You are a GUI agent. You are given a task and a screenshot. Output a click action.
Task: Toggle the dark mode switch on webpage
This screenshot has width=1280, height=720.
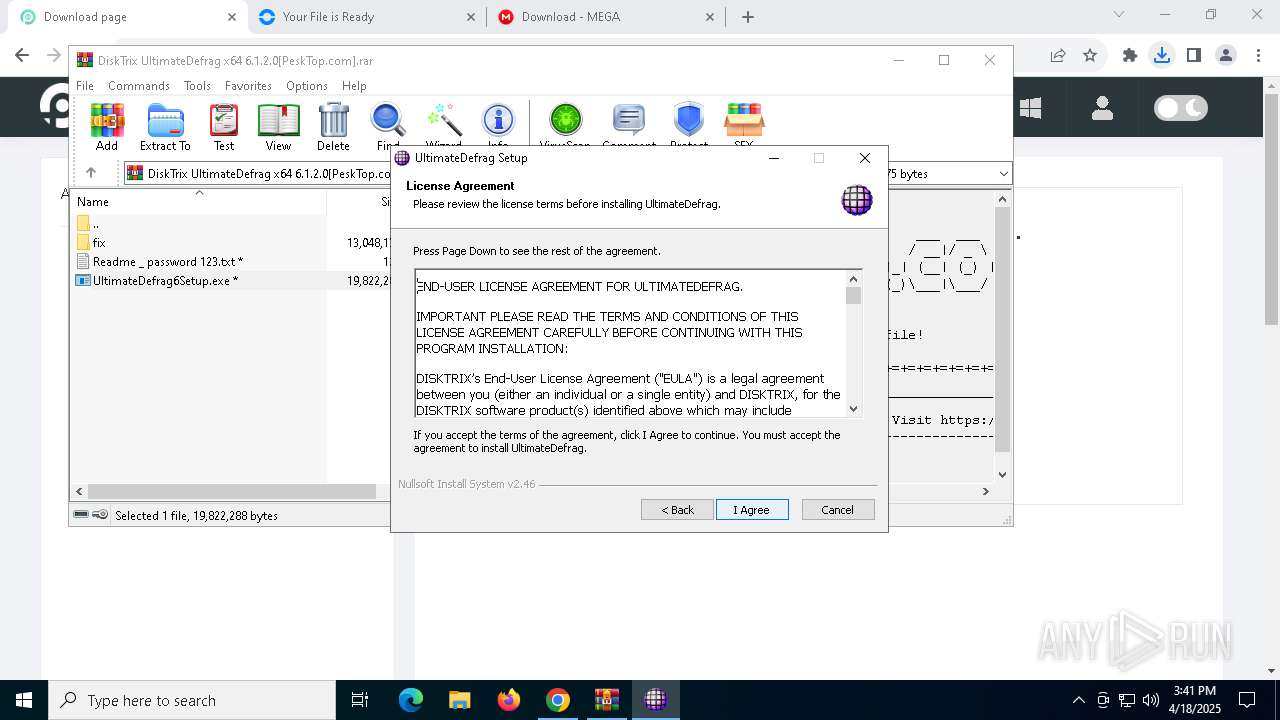[x=1181, y=108]
